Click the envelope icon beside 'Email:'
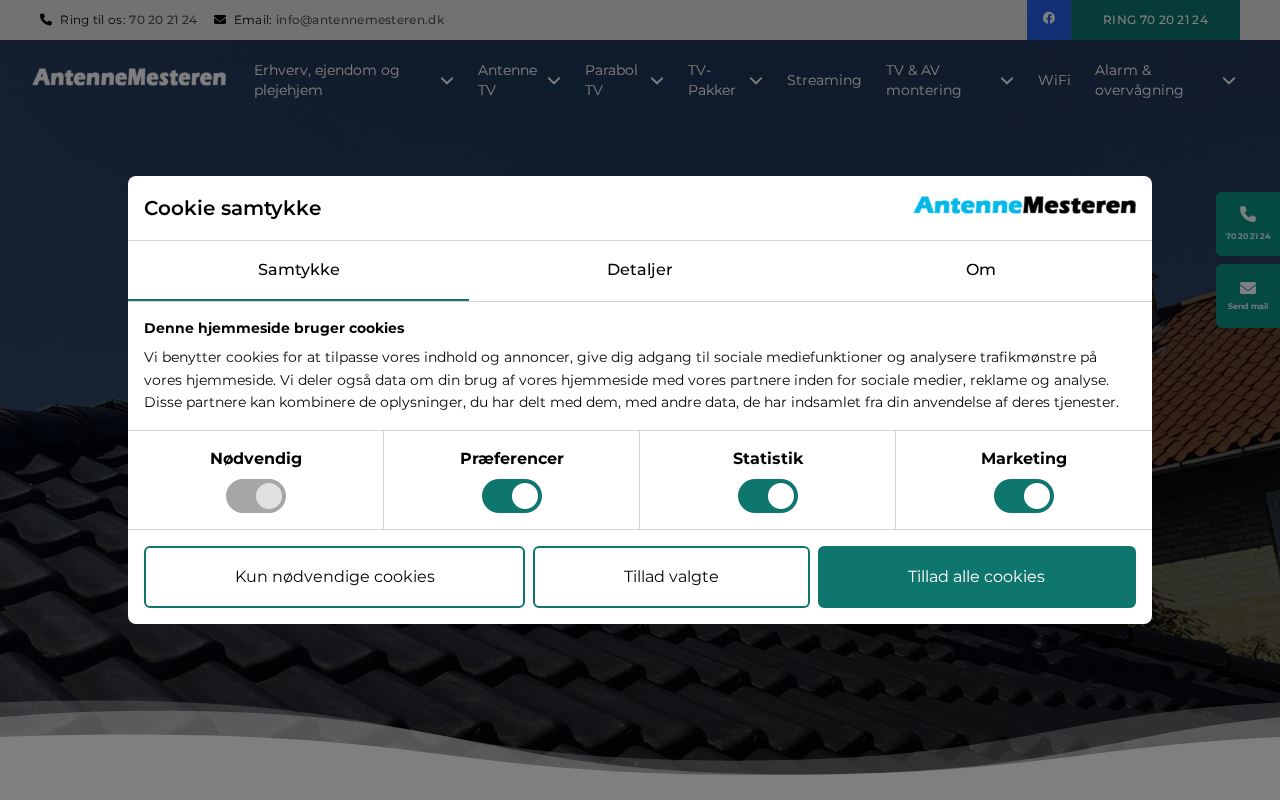 click(220, 19)
